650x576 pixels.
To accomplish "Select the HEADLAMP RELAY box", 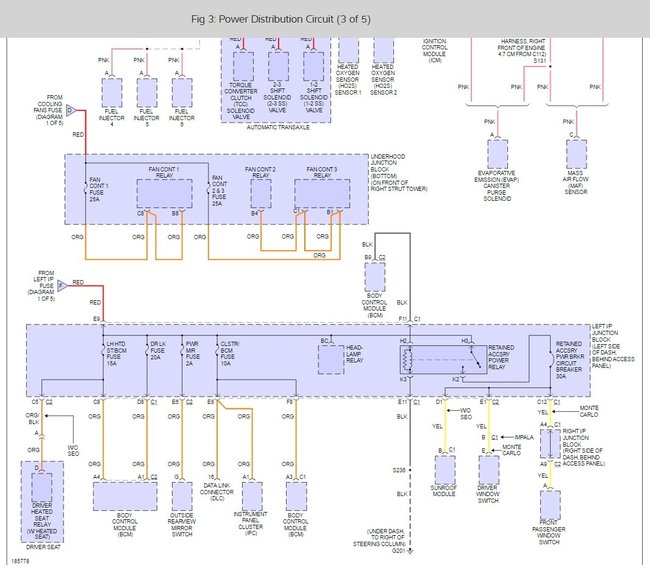I will [331, 360].
